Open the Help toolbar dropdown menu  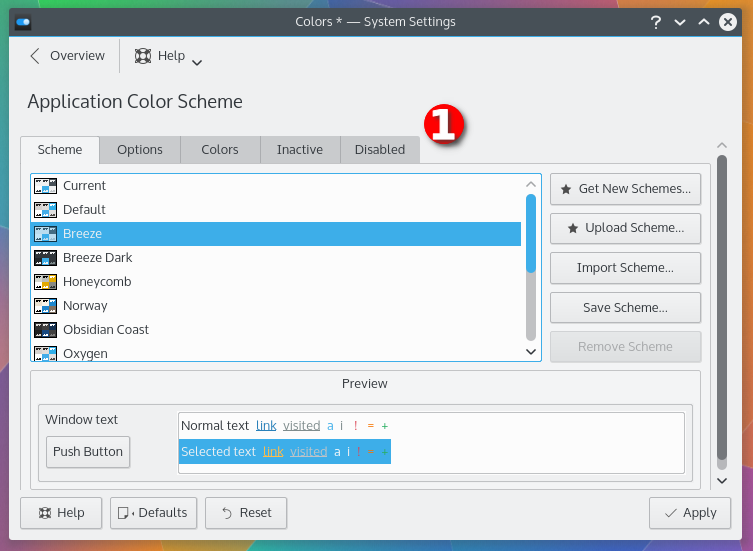[x=169, y=57]
